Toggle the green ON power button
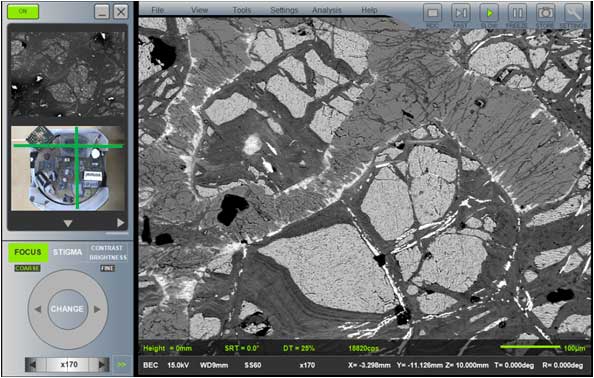The width and height of the screenshot is (594, 378). (23, 11)
